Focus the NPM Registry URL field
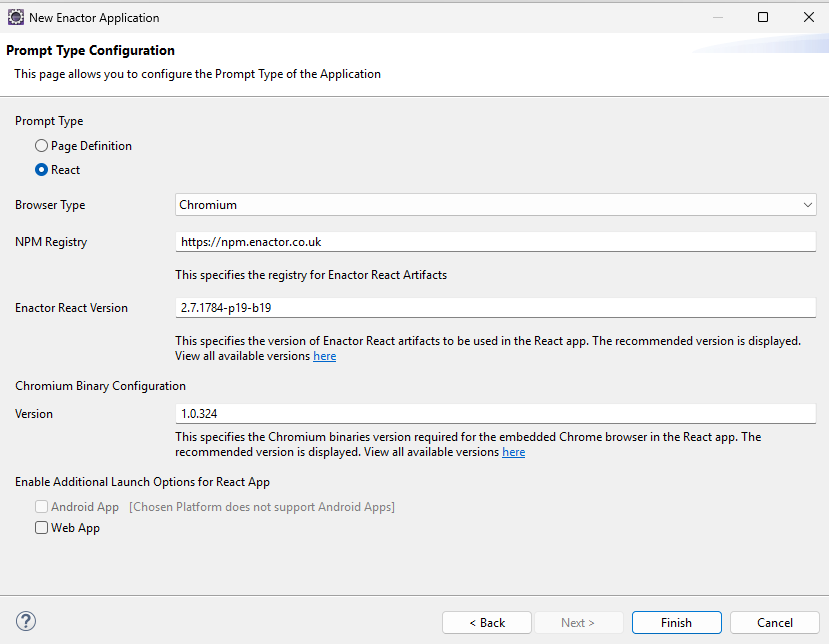This screenshot has height=644, width=829. point(495,242)
